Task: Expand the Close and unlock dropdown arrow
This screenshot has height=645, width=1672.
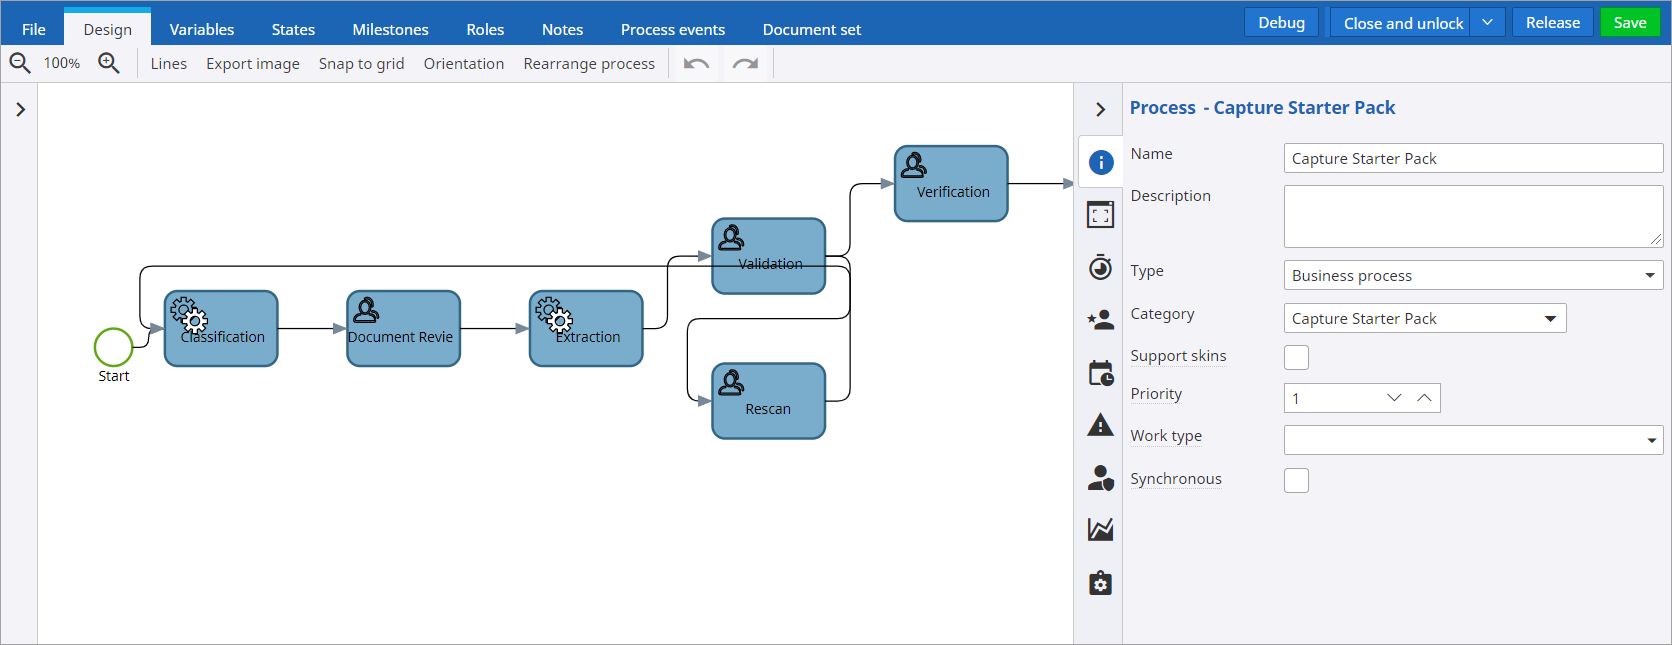Action: [1487, 23]
